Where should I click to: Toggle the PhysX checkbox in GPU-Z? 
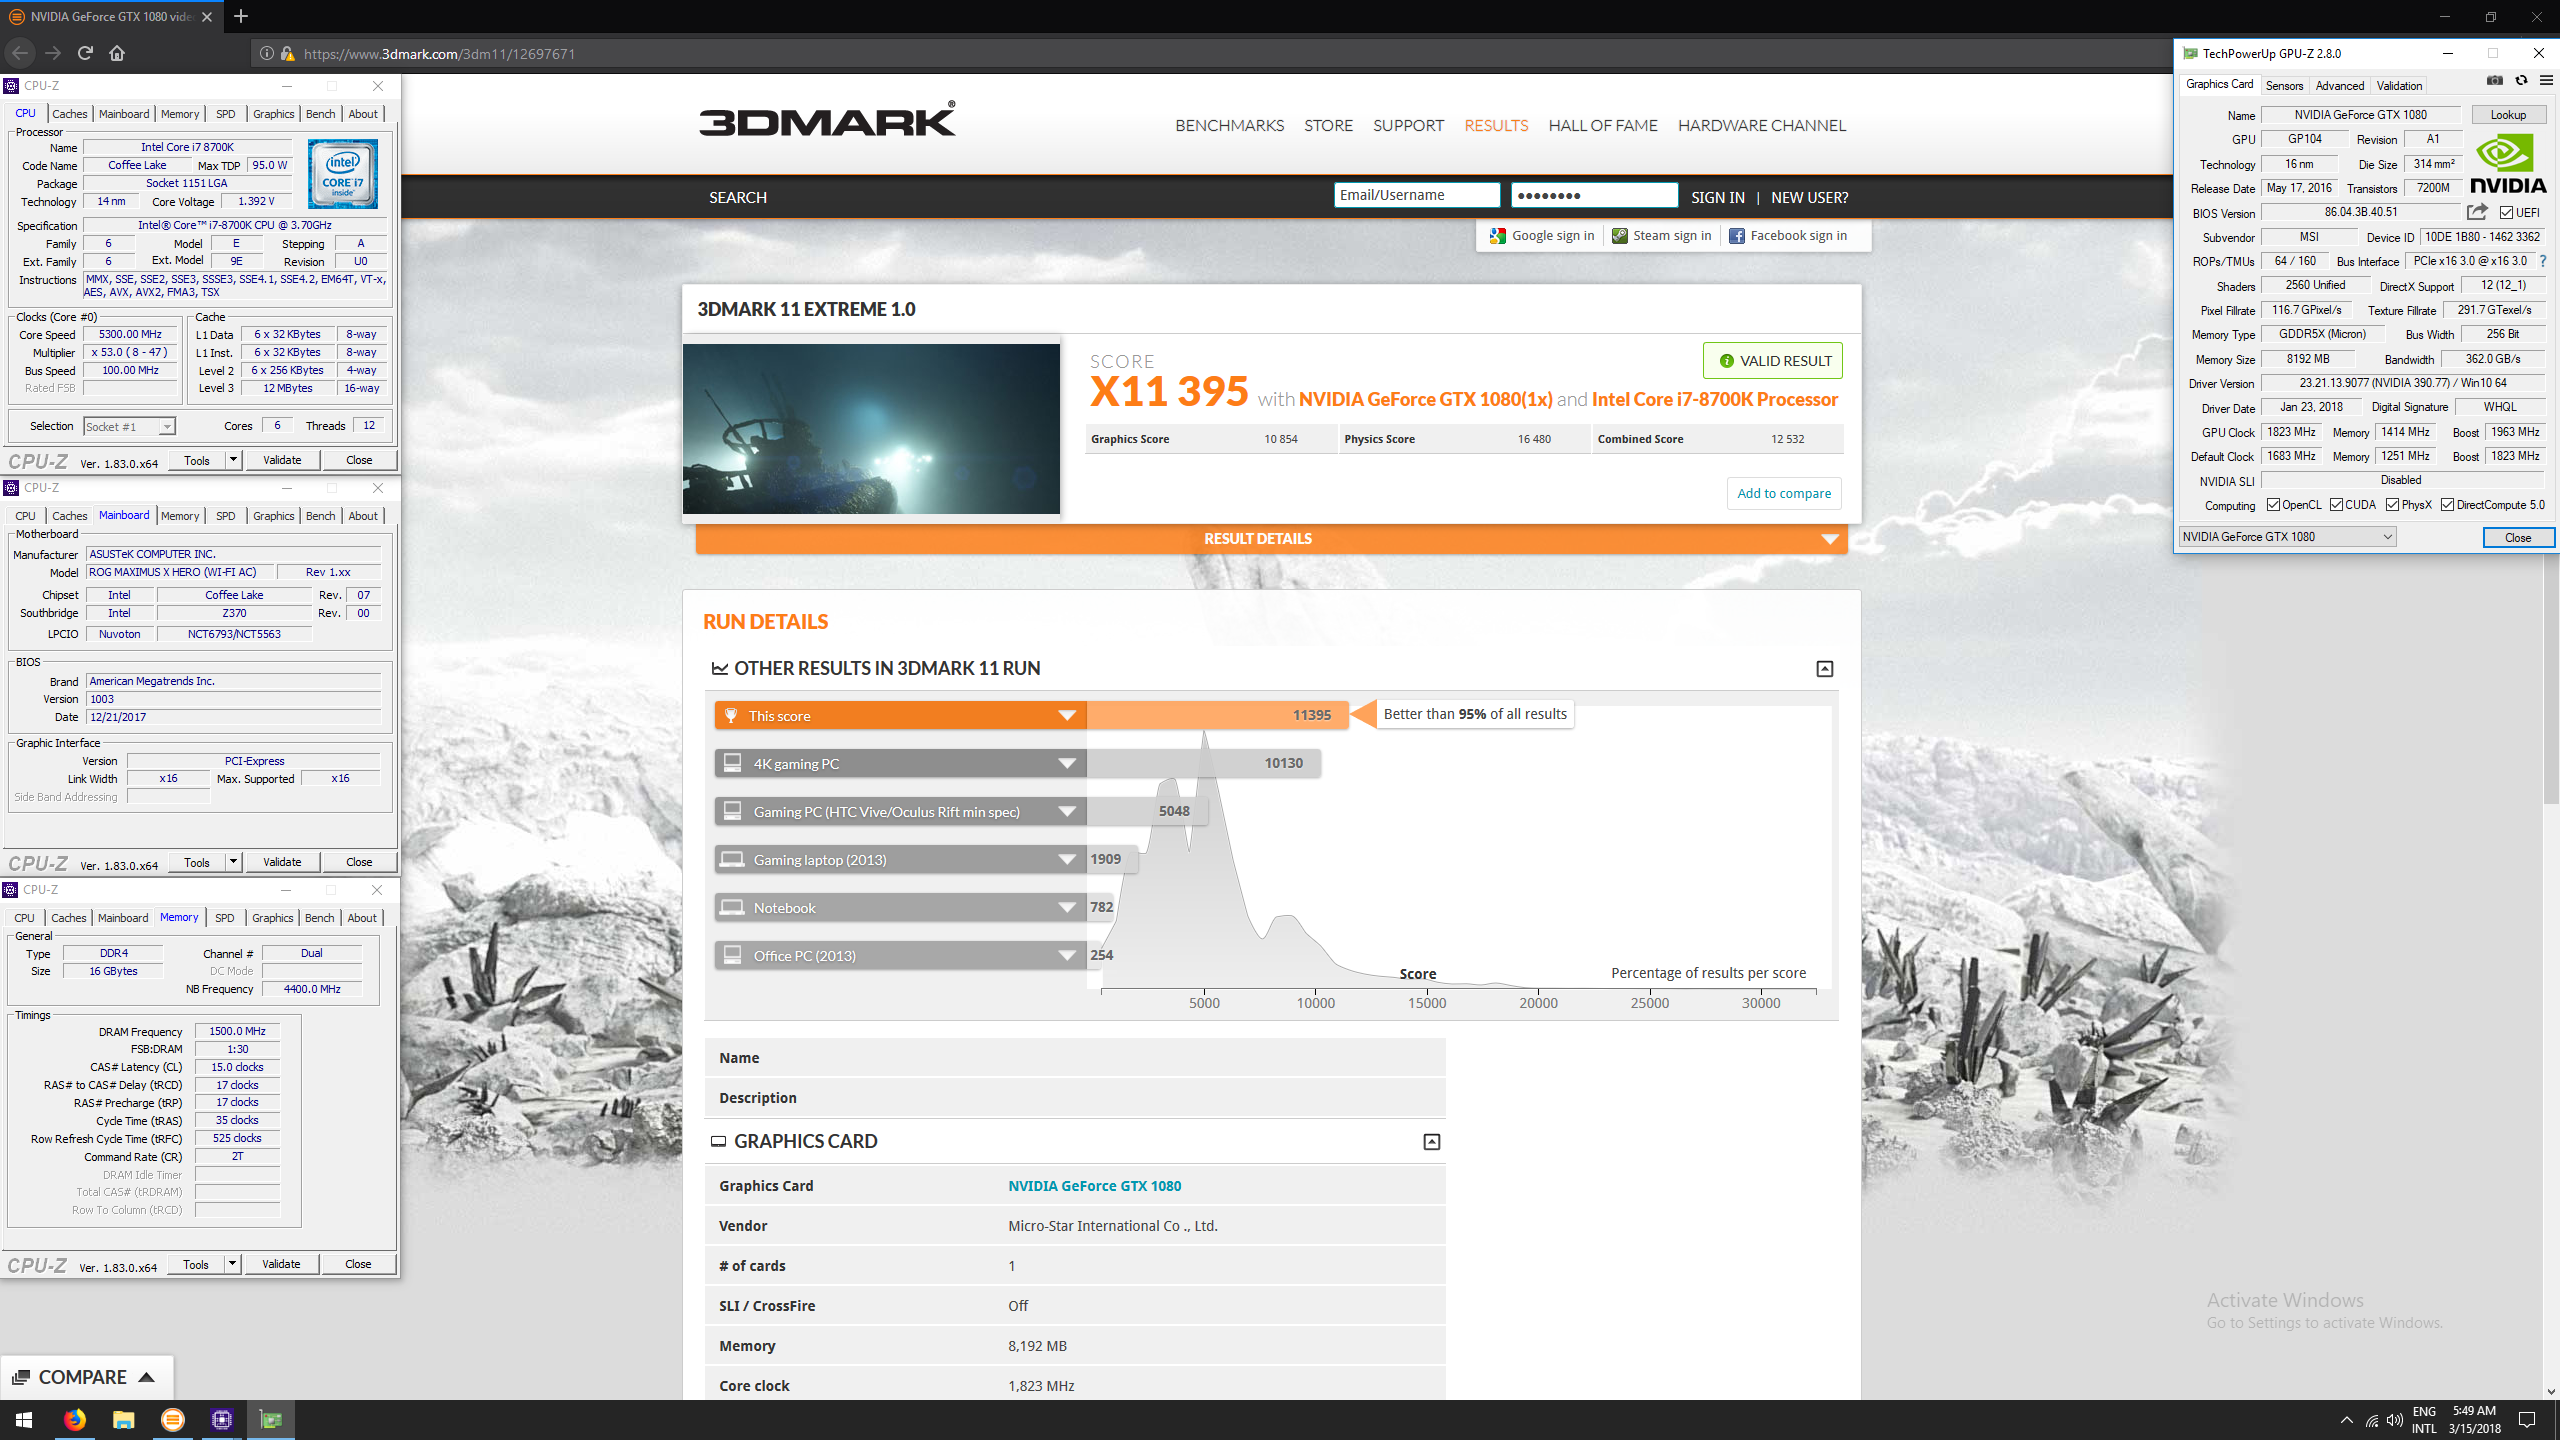2392,505
